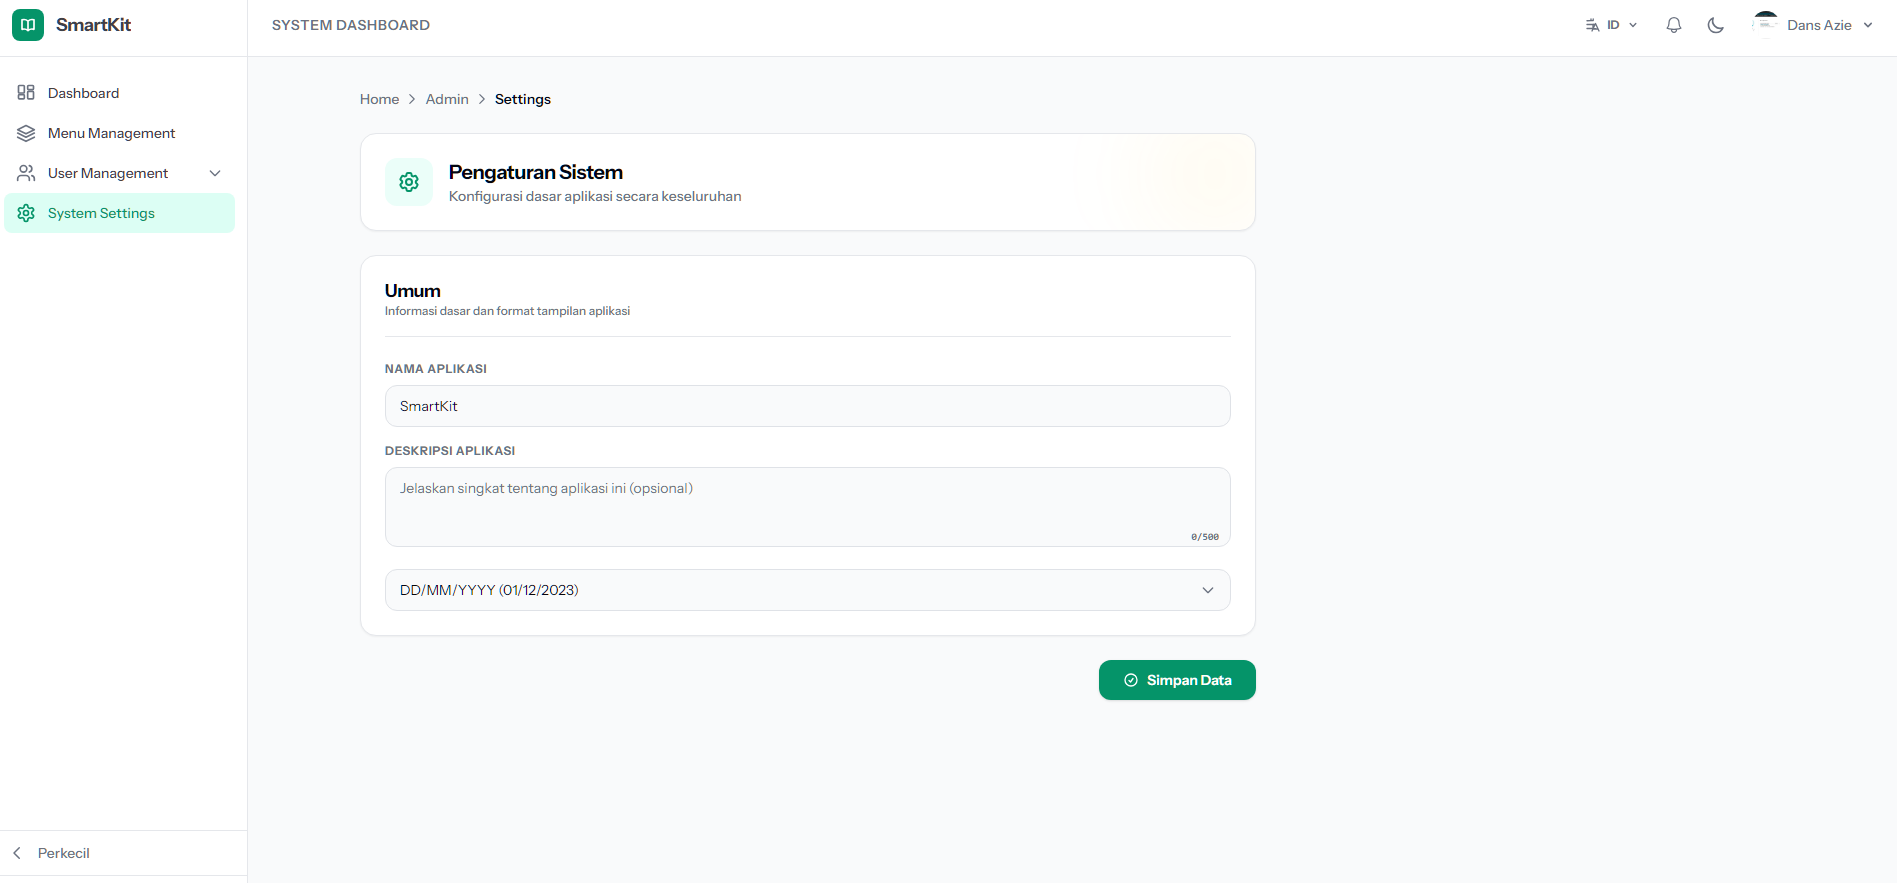Click the gear icon beside Pengaturan Sistem
The height and width of the screenshot is (883, 1897).
(409, 182)
